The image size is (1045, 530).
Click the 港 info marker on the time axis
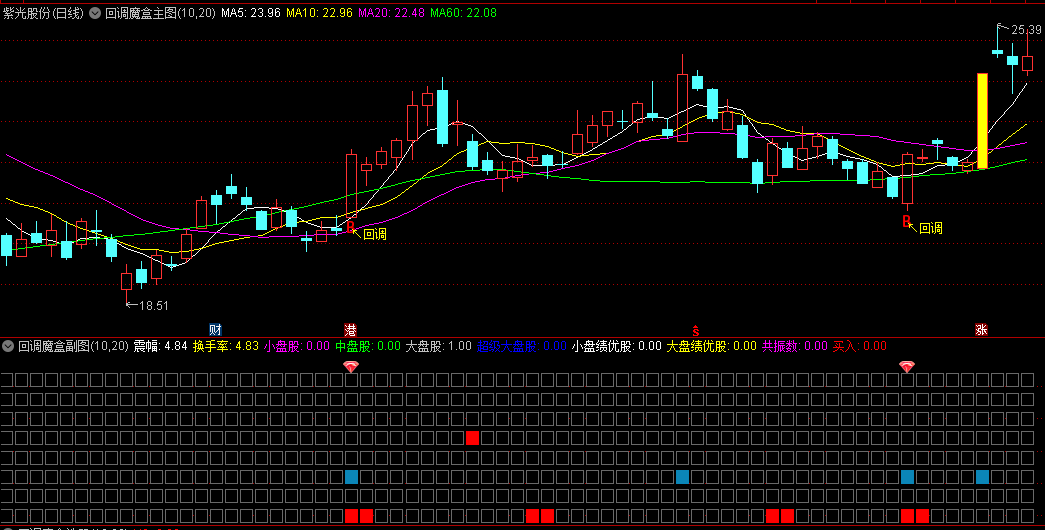coord(351,329)
